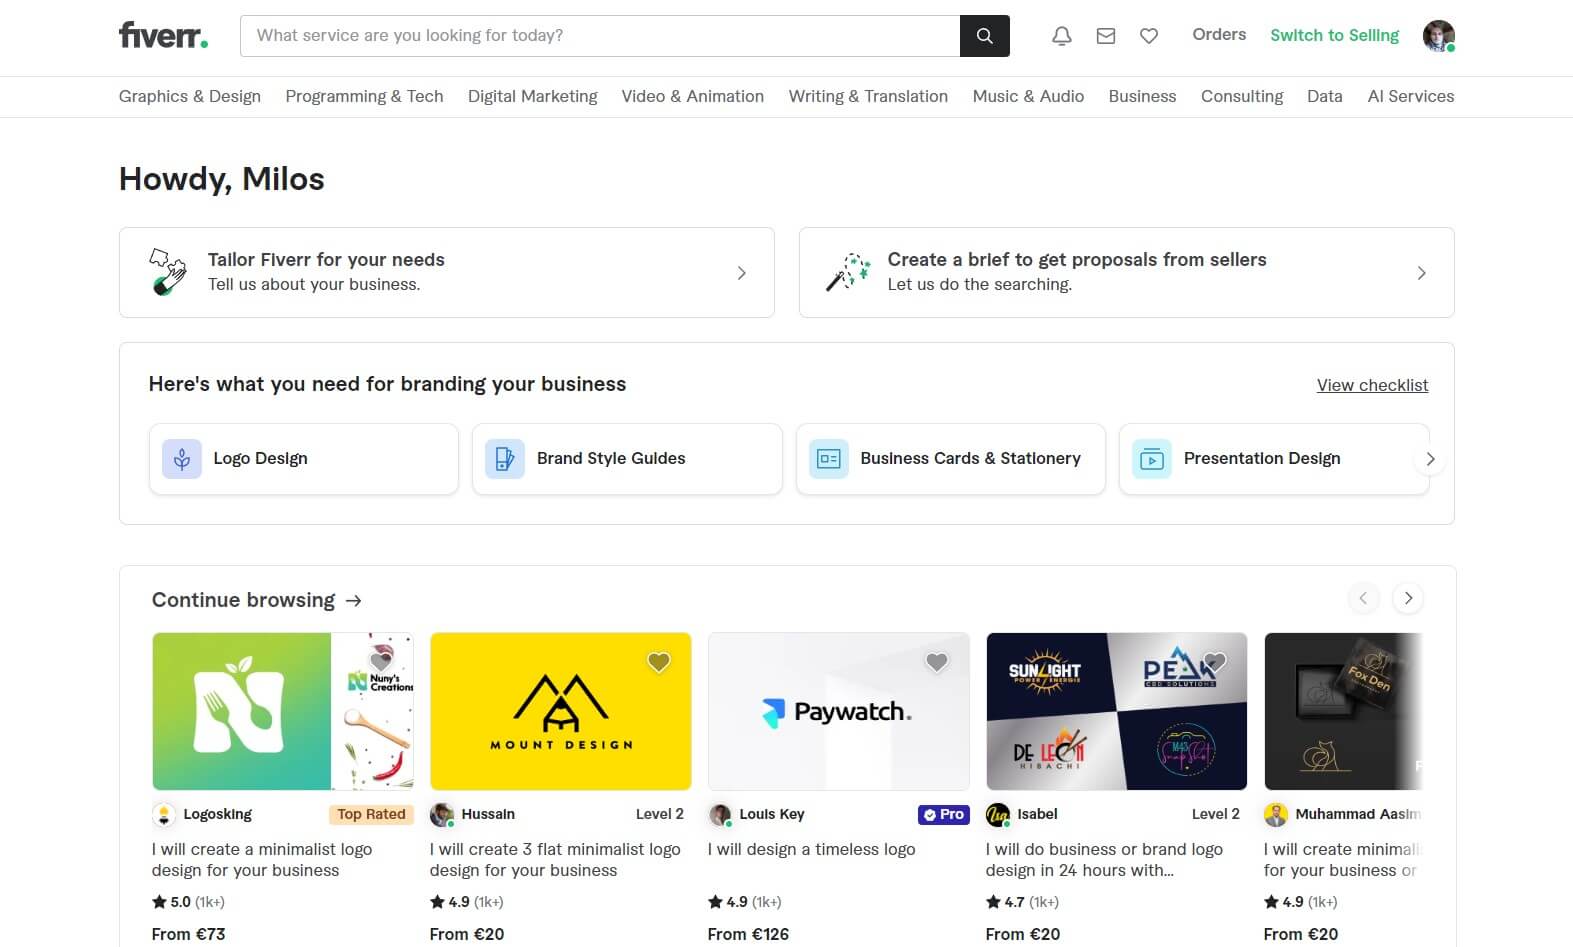Click the service search input field
Screen dimensions: 1573x947
click(600, 36)
